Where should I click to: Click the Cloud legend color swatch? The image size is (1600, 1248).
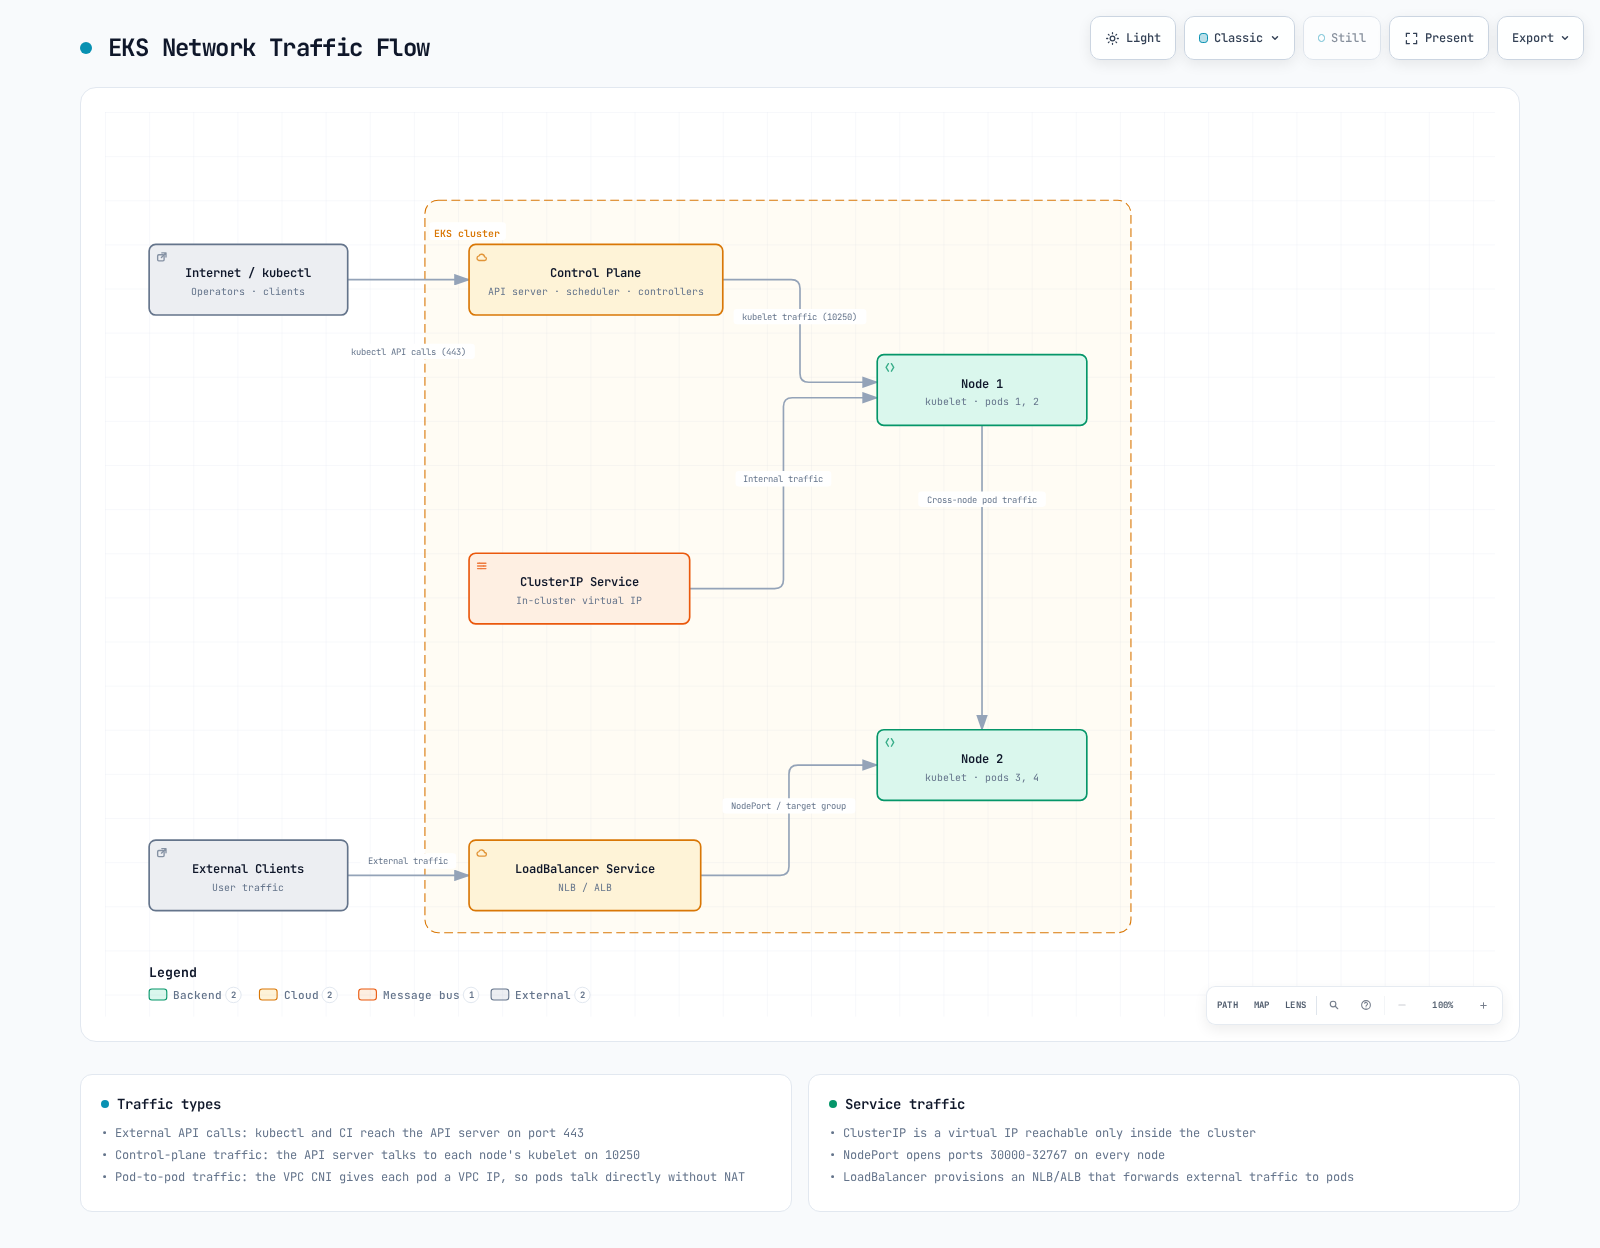(x=268, y=995)
